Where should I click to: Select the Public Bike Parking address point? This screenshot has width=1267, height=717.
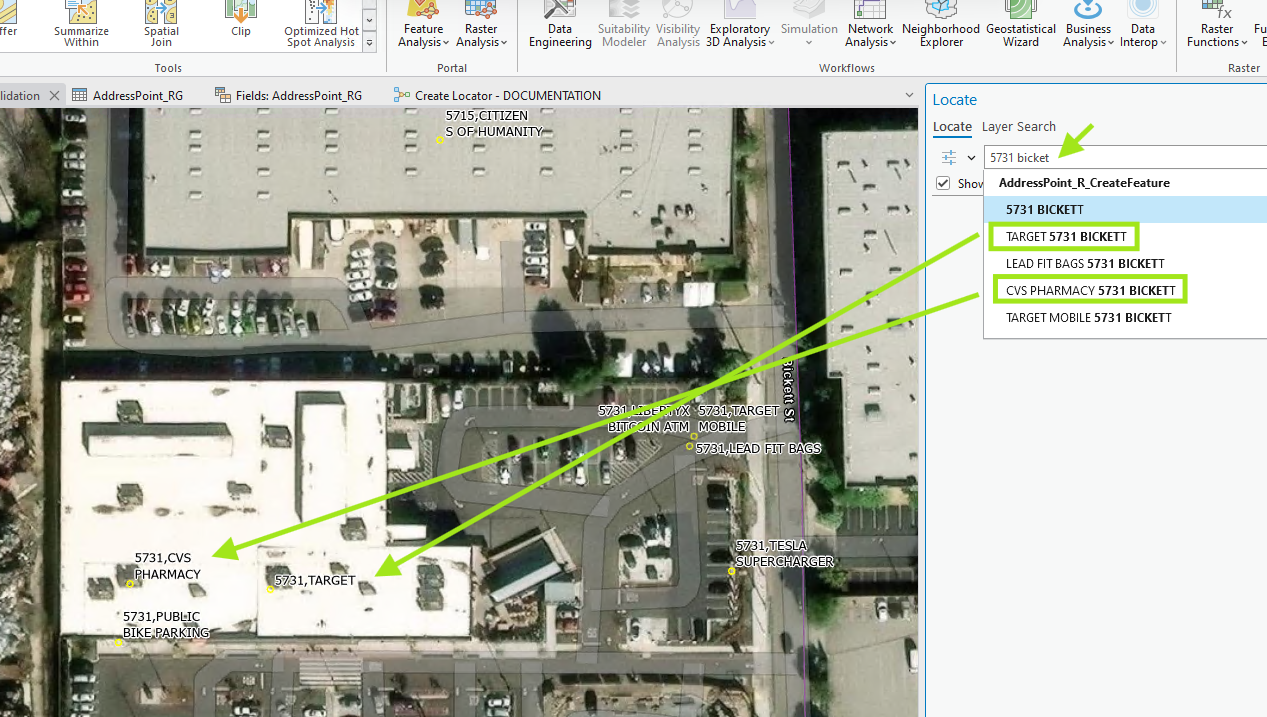pyautogui.click(x=118, y=642)
